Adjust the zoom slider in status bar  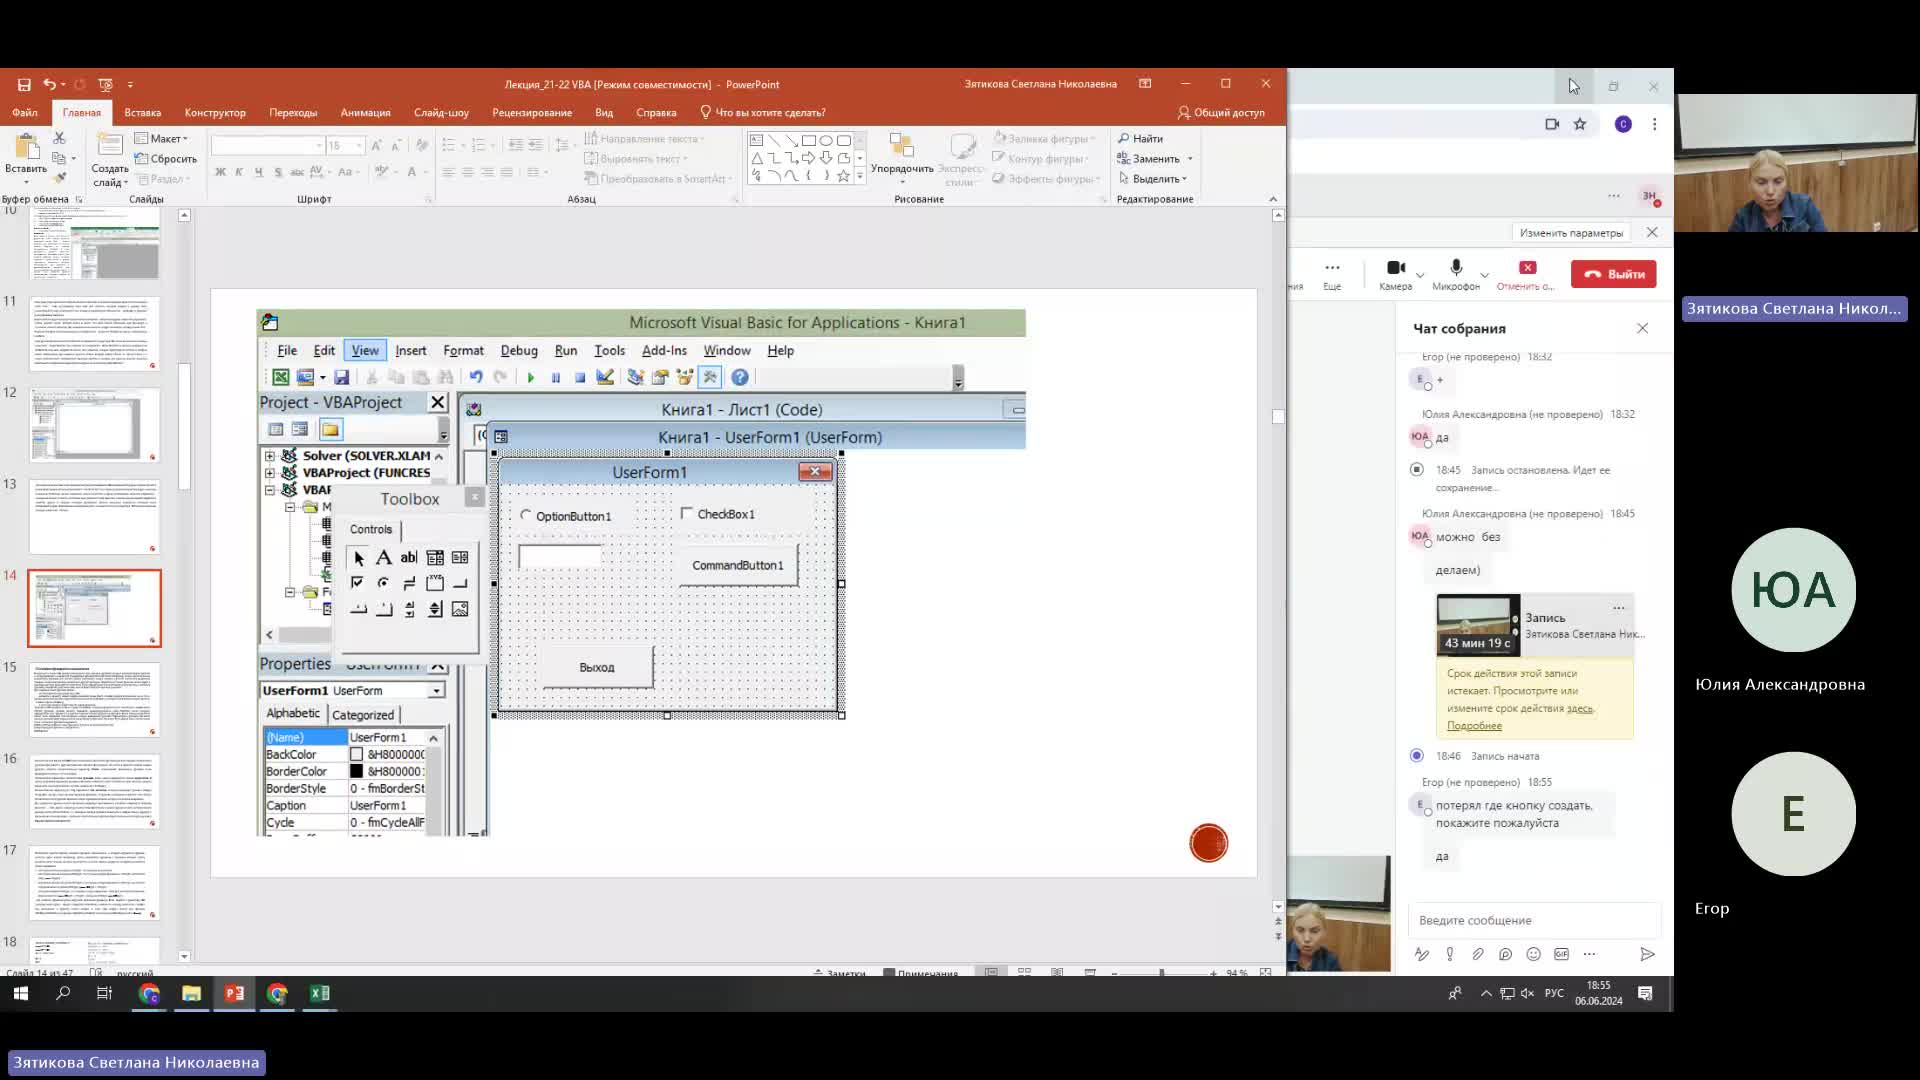click(1162, 972)
